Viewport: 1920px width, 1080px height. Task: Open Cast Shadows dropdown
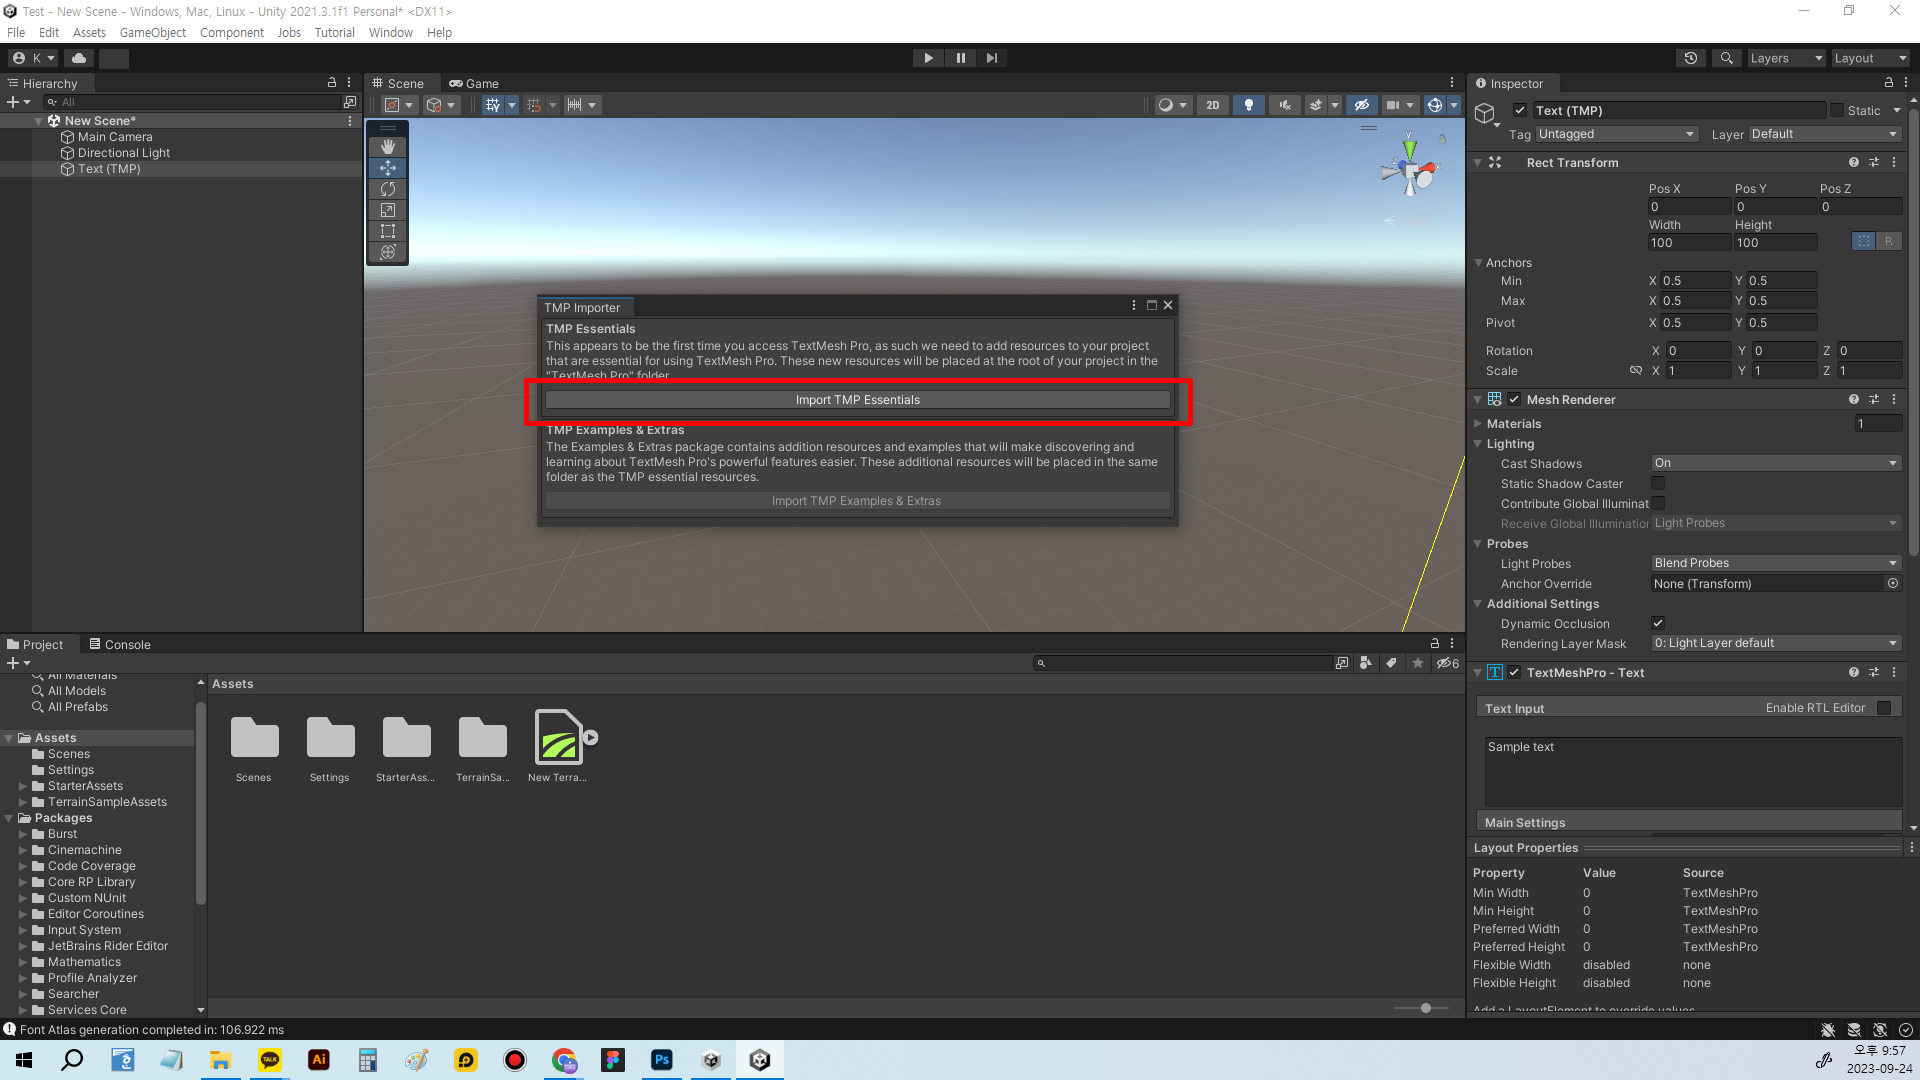pyautogui.click(x=1776, y=463)
